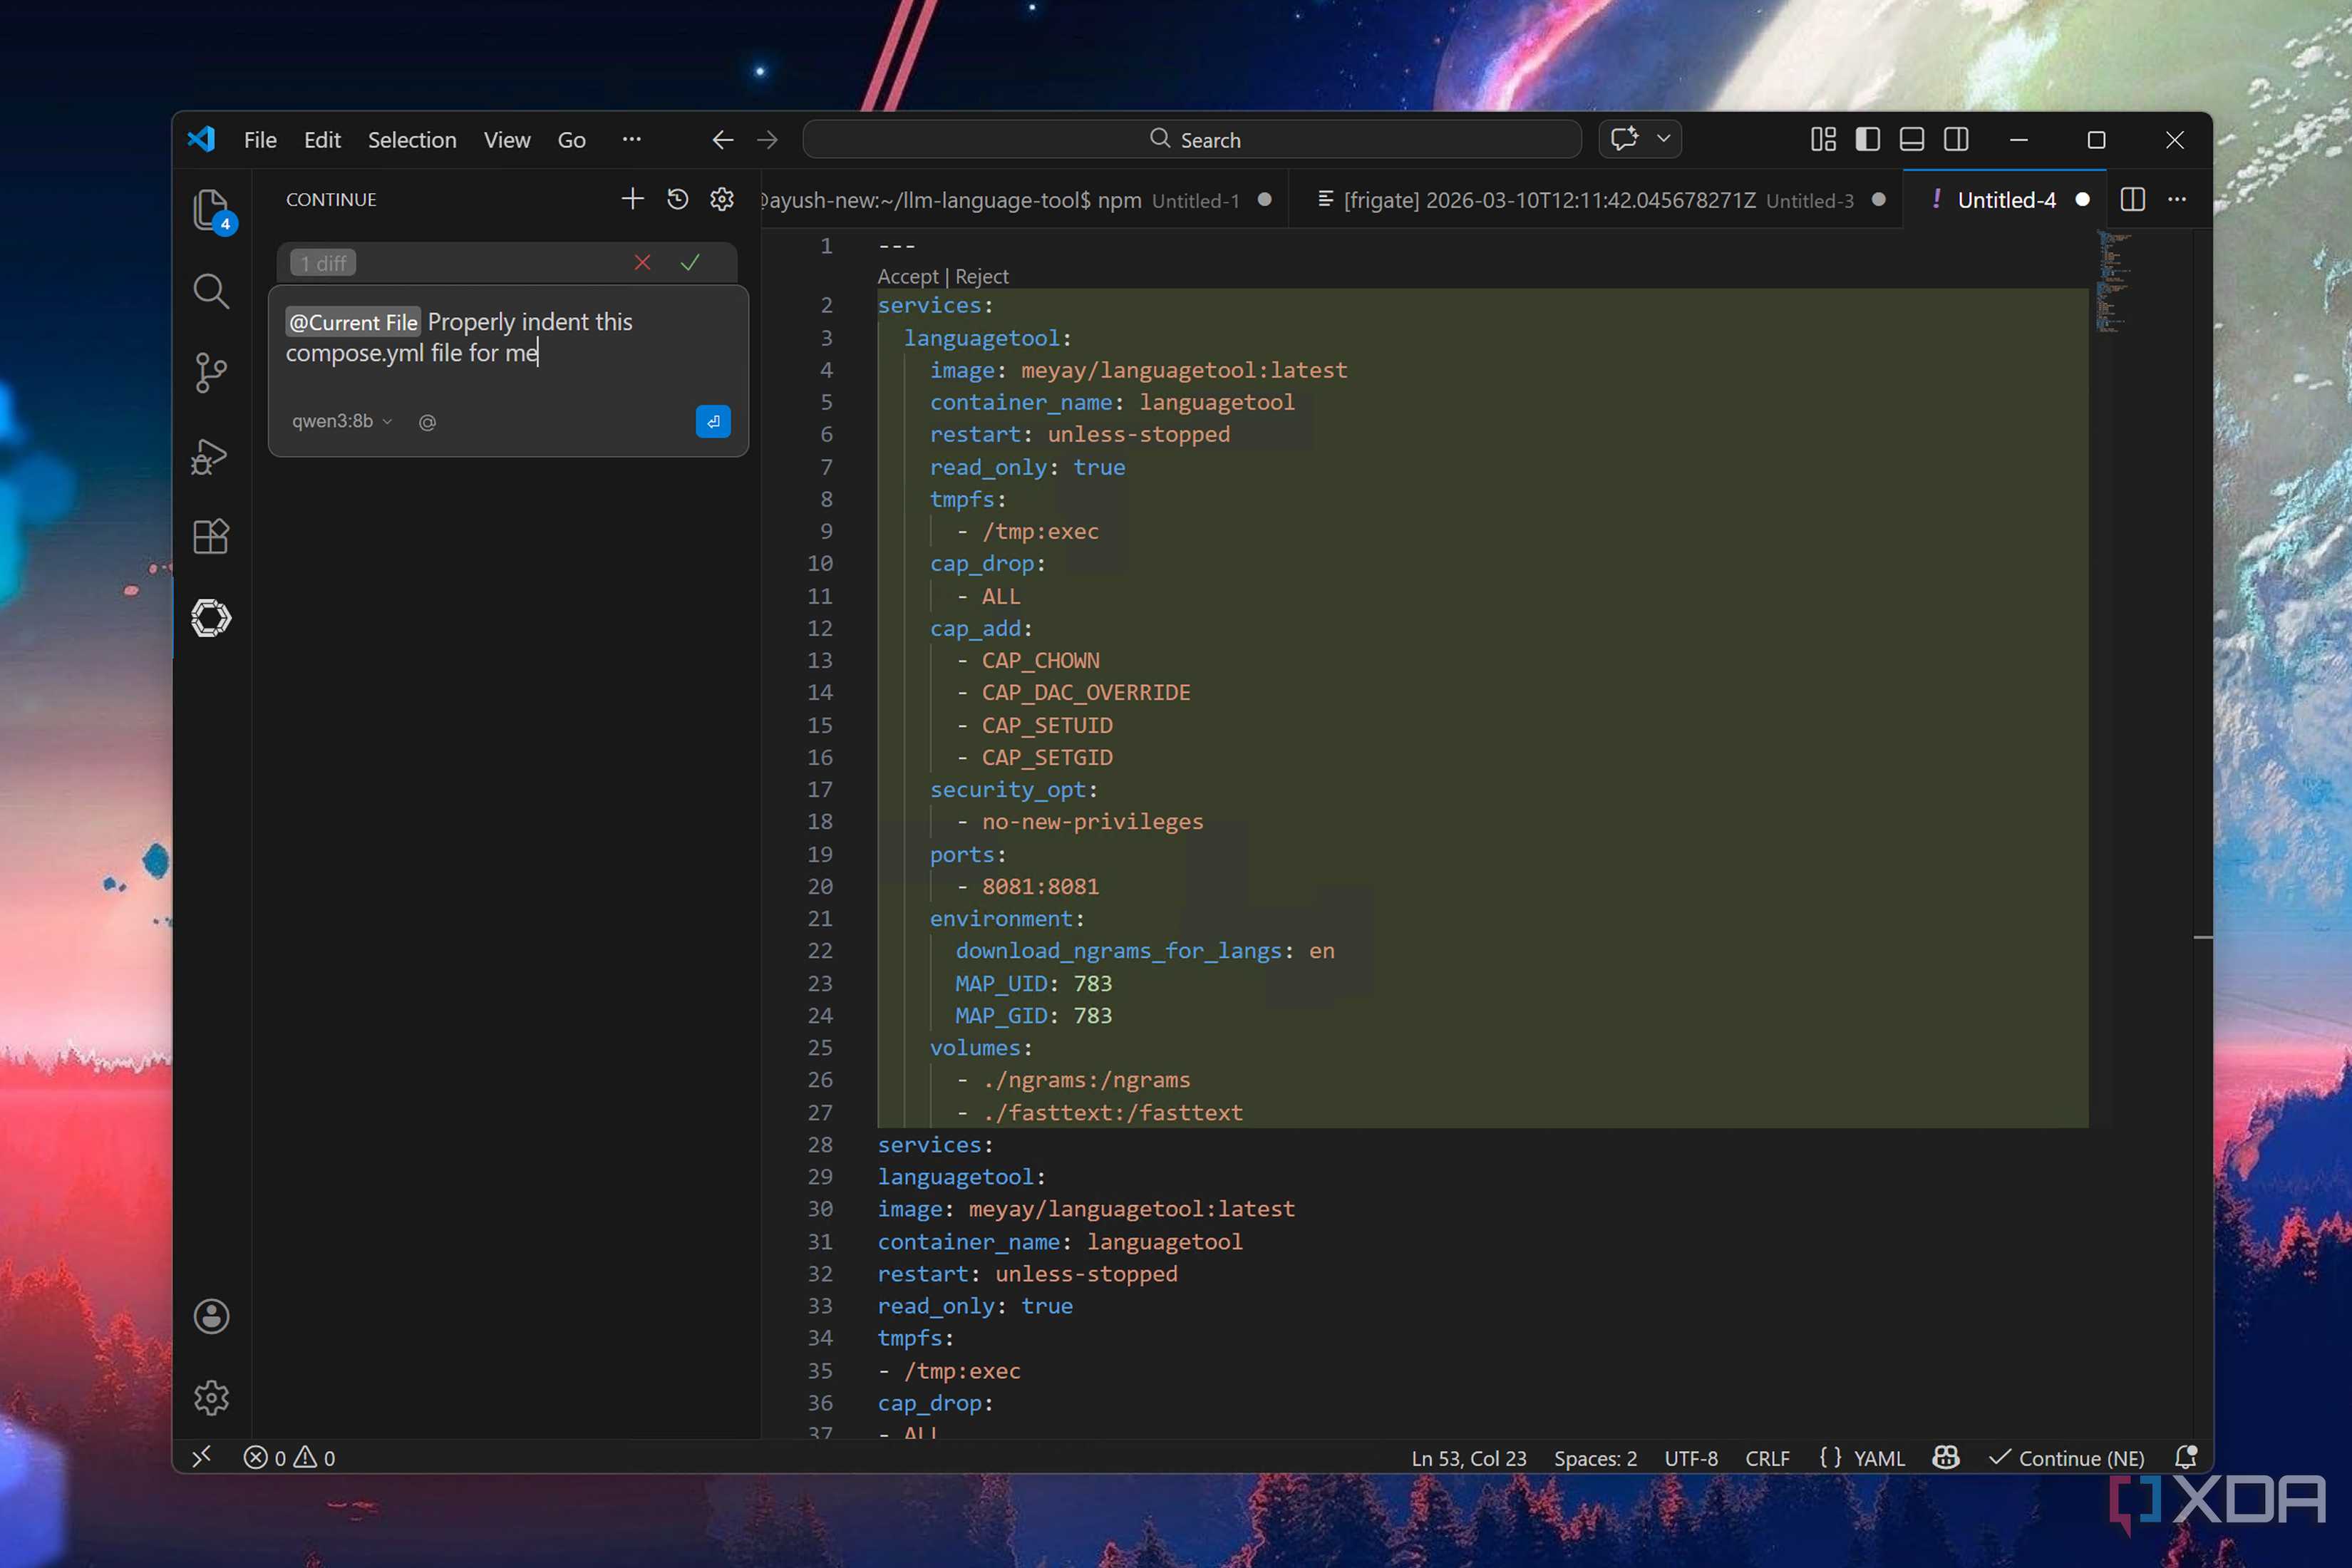This screenshot has width=2352, height=1568.
Task: Open notifications bell in status bar
Action: [2186, 1457]
